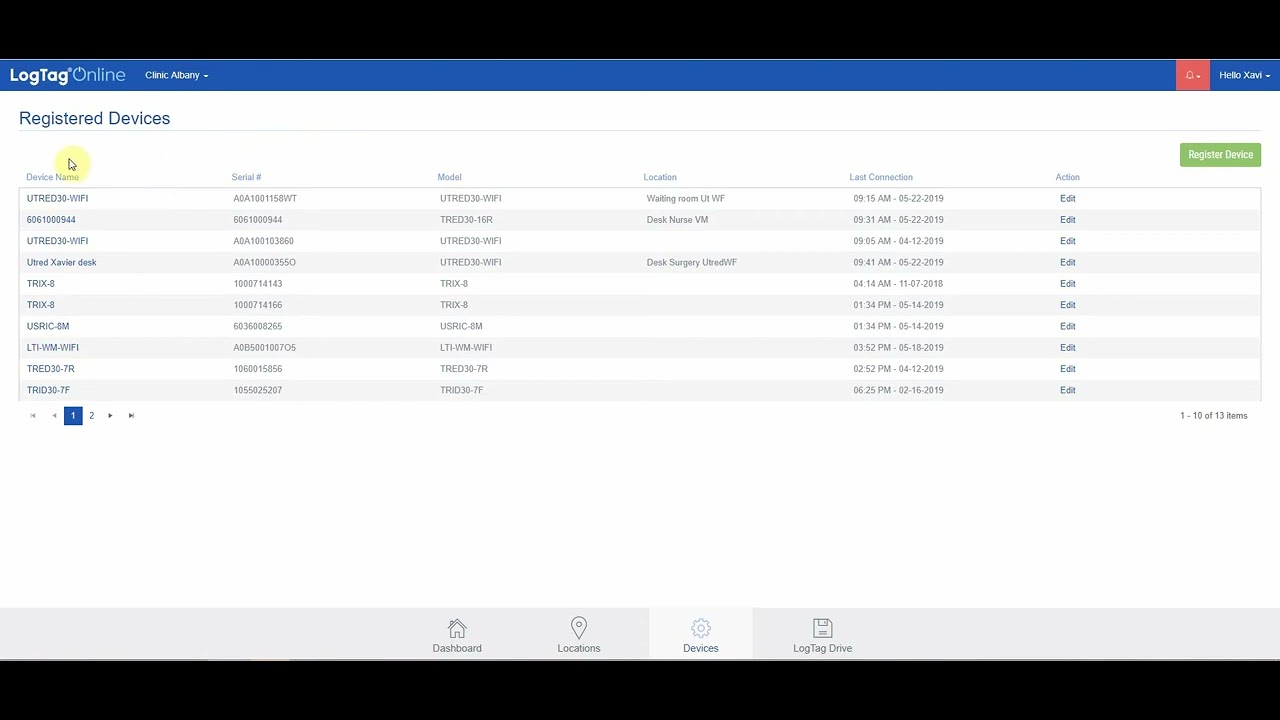Click model TRED30-16R cell
This screenshot has height=720, width=1280.
(466, 220)
